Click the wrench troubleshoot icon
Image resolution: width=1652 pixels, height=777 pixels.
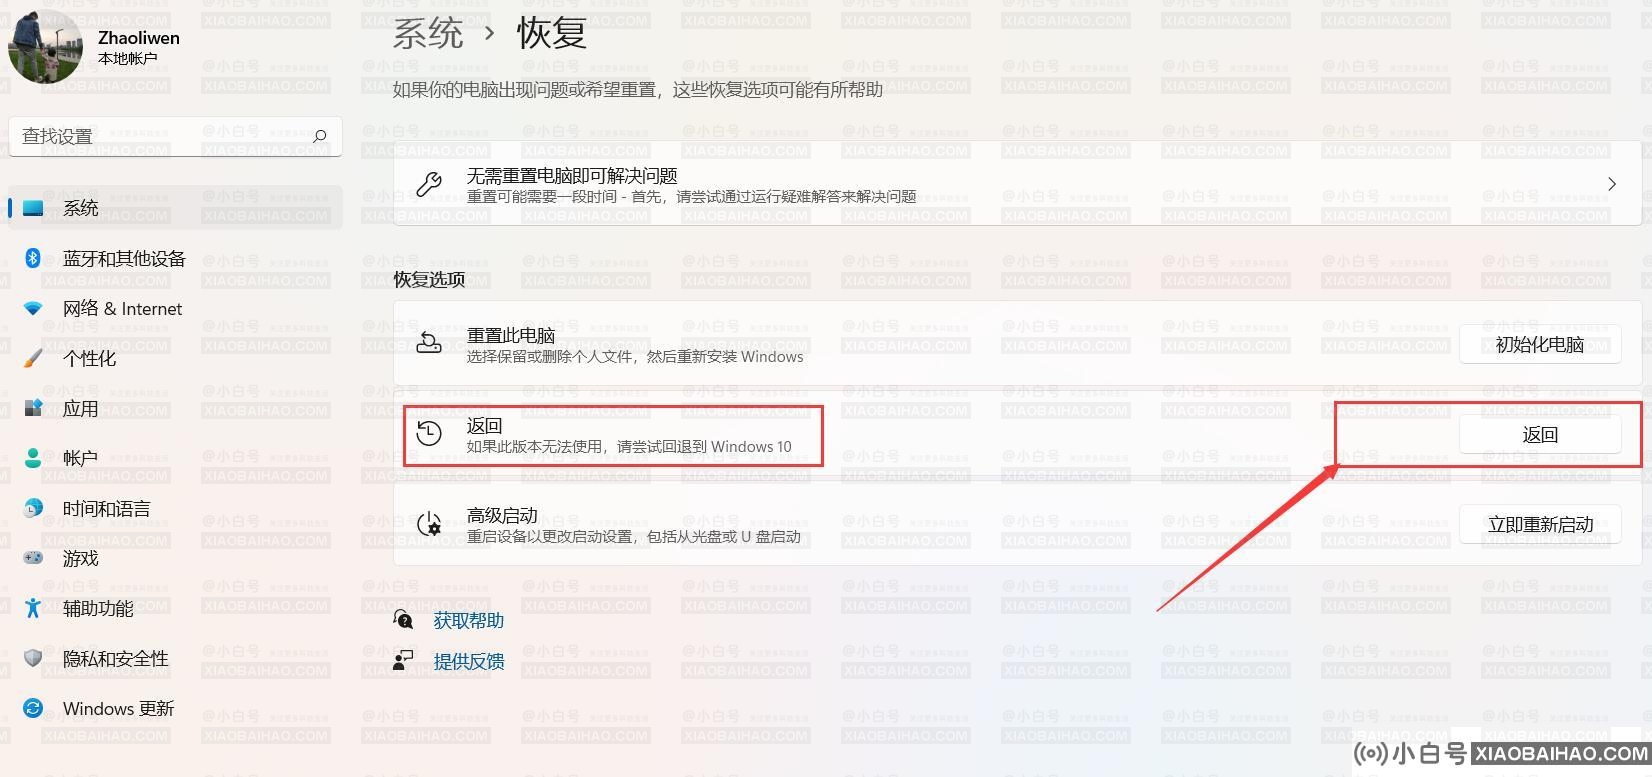(429, 184)
